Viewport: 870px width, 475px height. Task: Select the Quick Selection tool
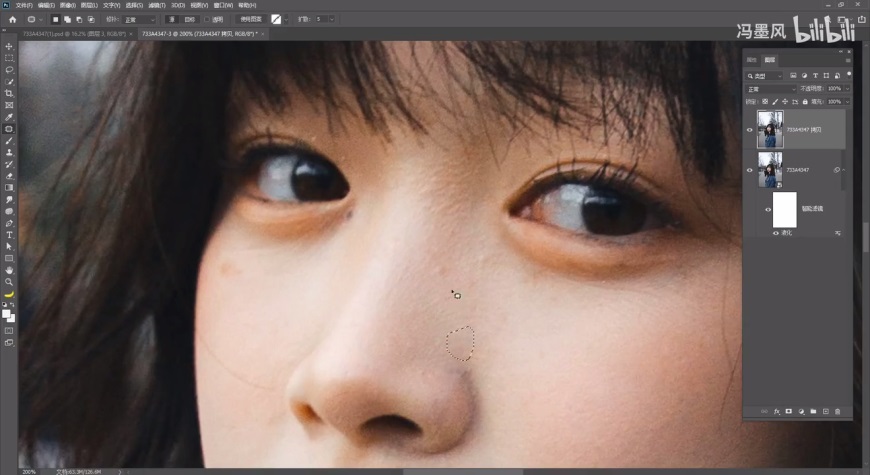pos(9,82)
